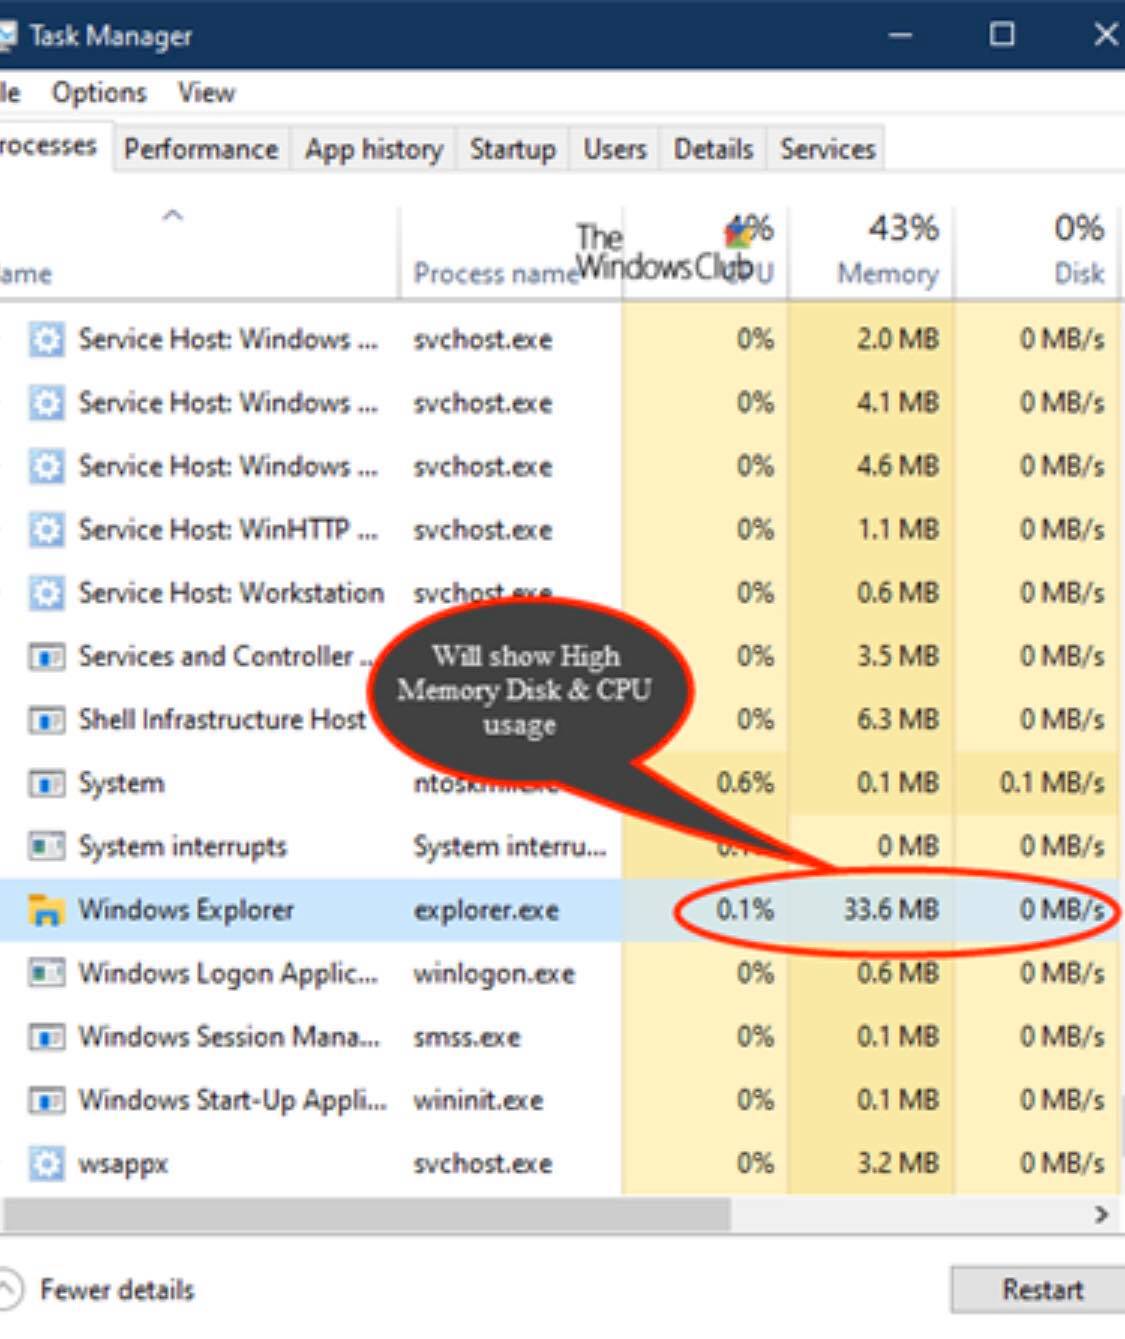Image resolution: width=1125 pixels, height=1339 pixels.
Task: Switch to the Users tab
Action: click(x=615, y=149)
